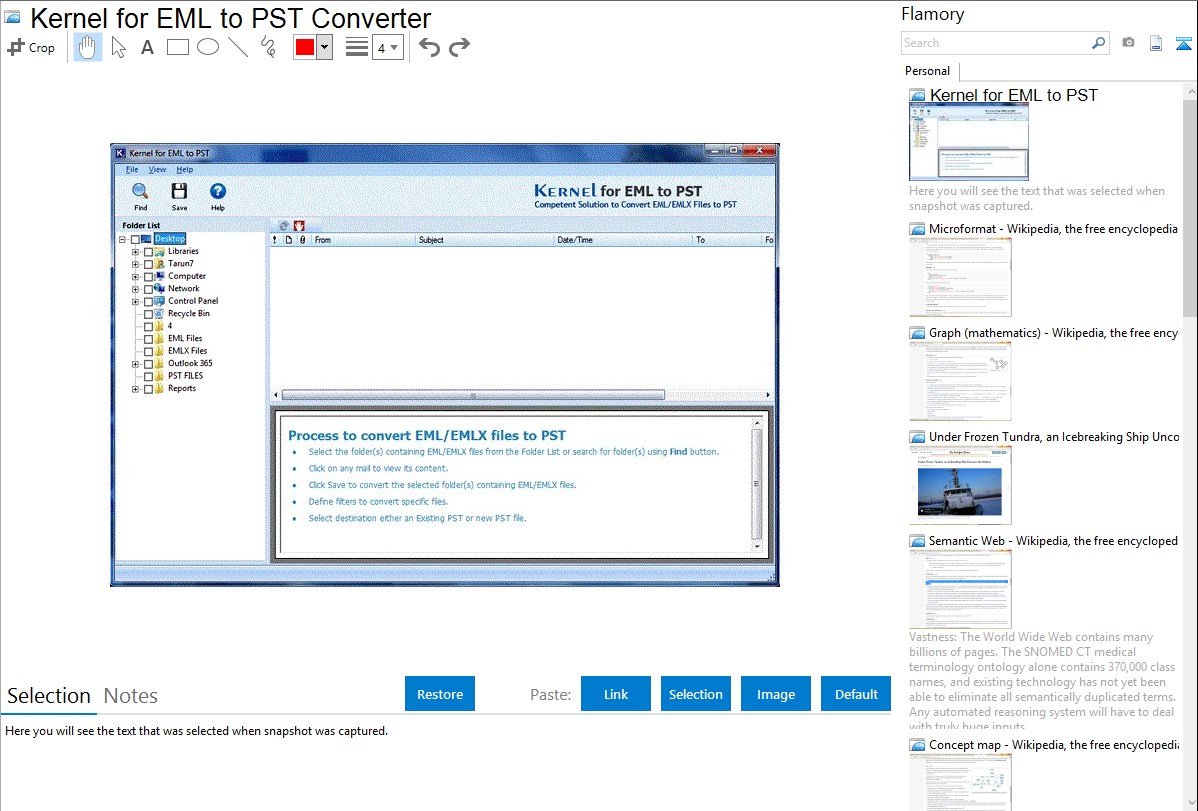Expand the Reports tree node
This screenshot has height=811, width=1198.
coord(135,389)
